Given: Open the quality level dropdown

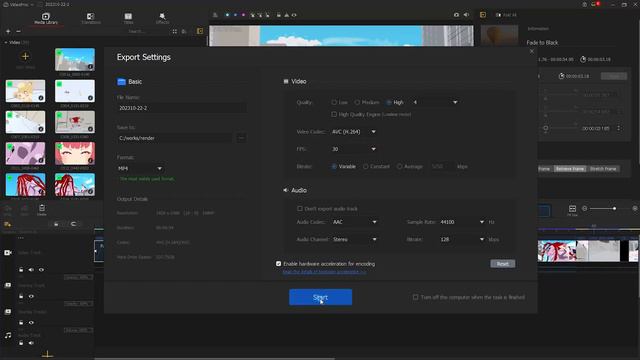Looking at the screenshot, I should coord(435,102).
